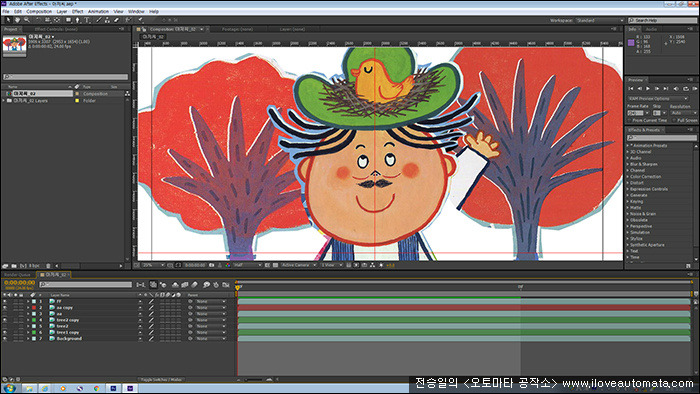Select the Selection arrow tool
Viewport: 700px width, 394px height.
point(8,20)
